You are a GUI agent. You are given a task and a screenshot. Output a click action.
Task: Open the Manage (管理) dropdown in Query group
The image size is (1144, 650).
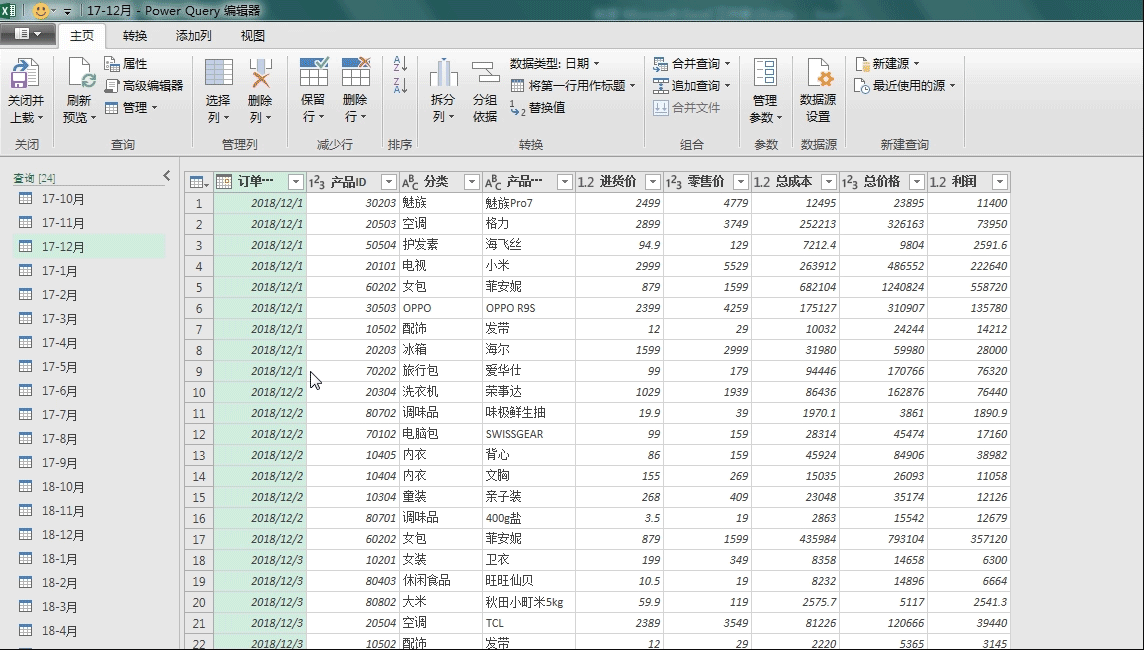(x=131, y=108)
